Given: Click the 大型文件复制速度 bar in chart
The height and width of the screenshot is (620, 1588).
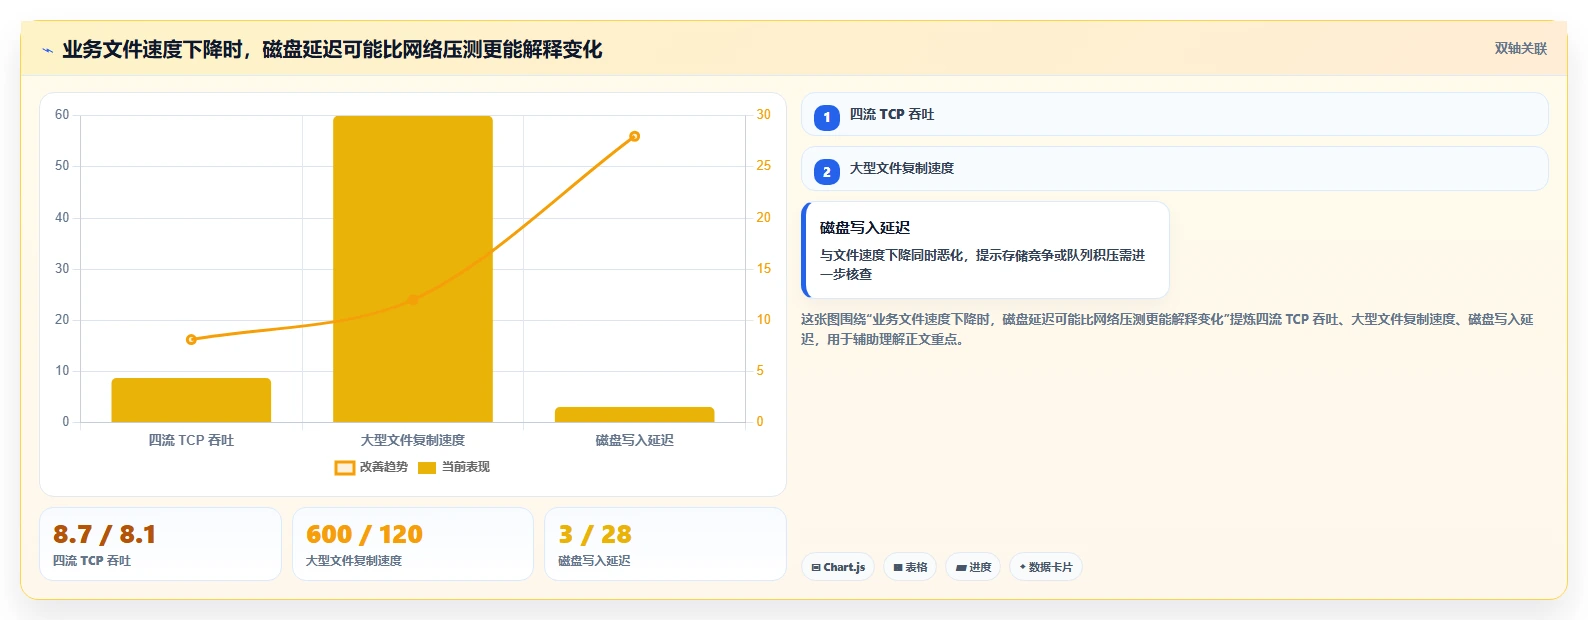Looking at the screenshot, I should coord(413,269).
